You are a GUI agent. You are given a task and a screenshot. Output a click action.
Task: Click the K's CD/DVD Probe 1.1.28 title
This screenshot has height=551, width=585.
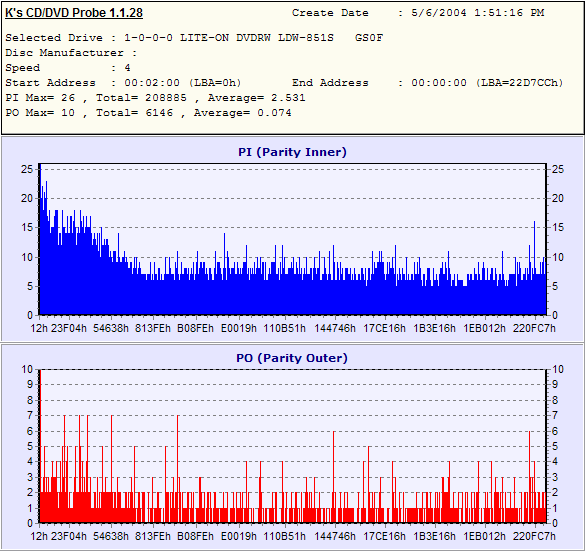[74, 13]
